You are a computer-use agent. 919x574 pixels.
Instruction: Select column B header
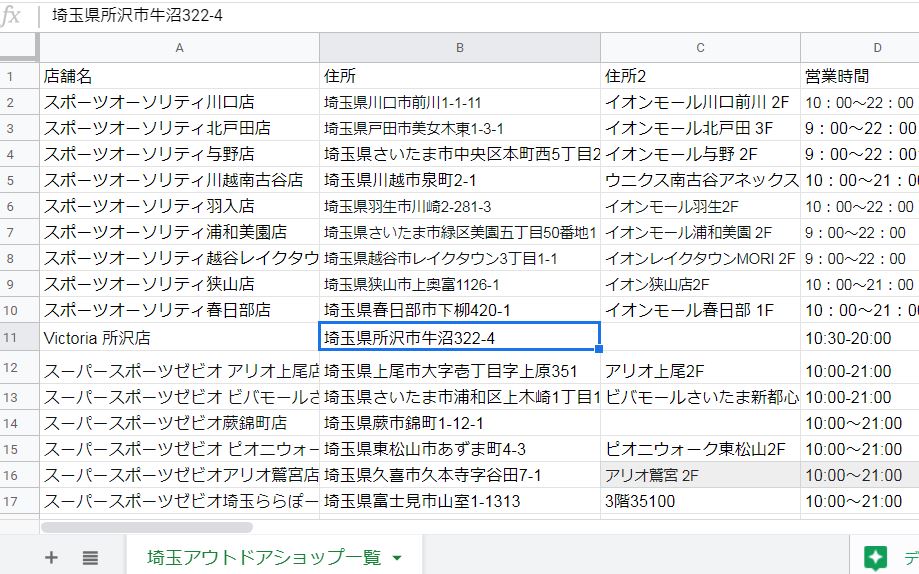[460, 48]
